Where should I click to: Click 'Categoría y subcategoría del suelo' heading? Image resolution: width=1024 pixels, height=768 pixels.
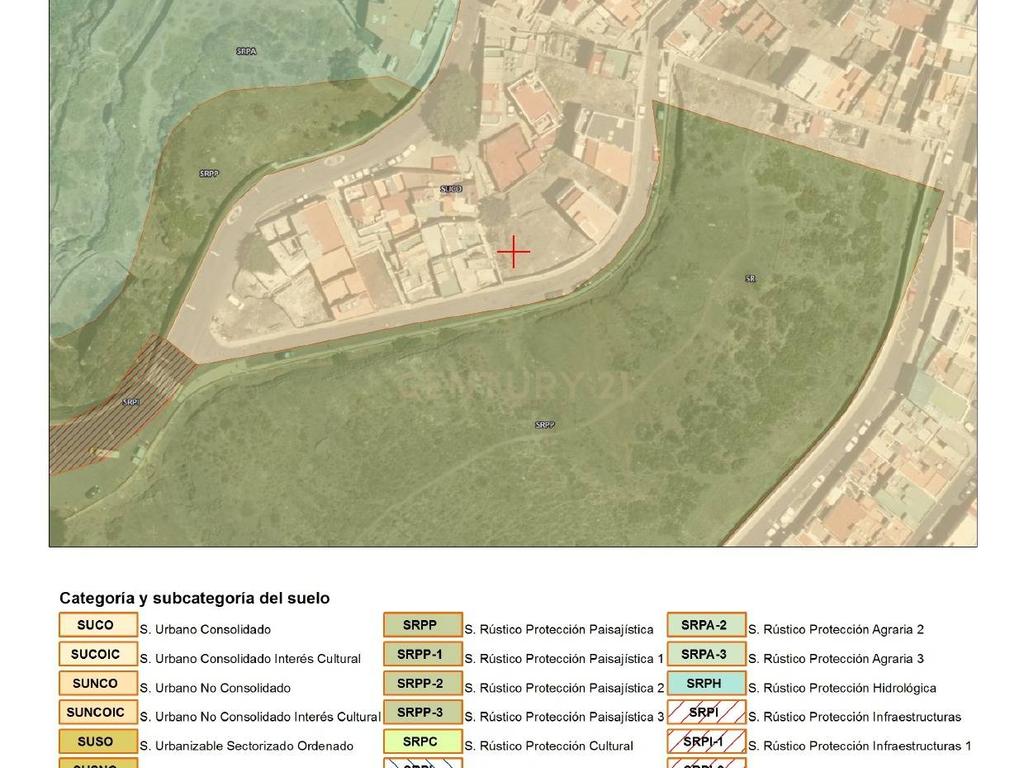pos(195,598)
